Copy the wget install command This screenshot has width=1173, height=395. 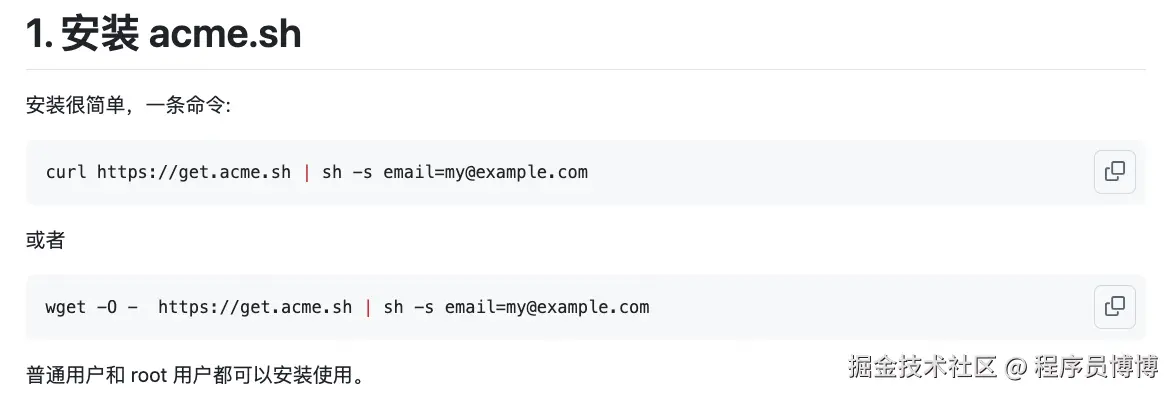(1115, 307)
